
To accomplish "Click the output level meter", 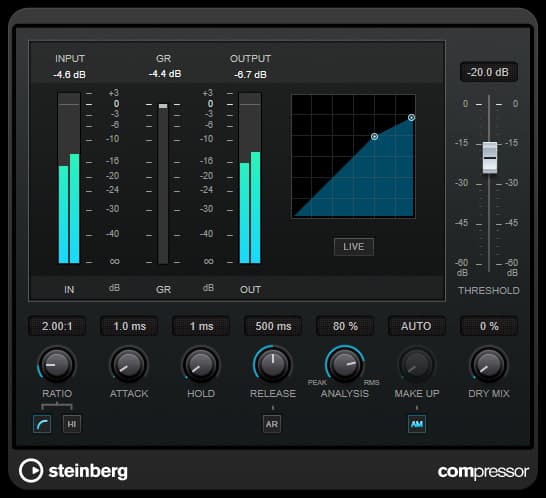I will (250, 178).
